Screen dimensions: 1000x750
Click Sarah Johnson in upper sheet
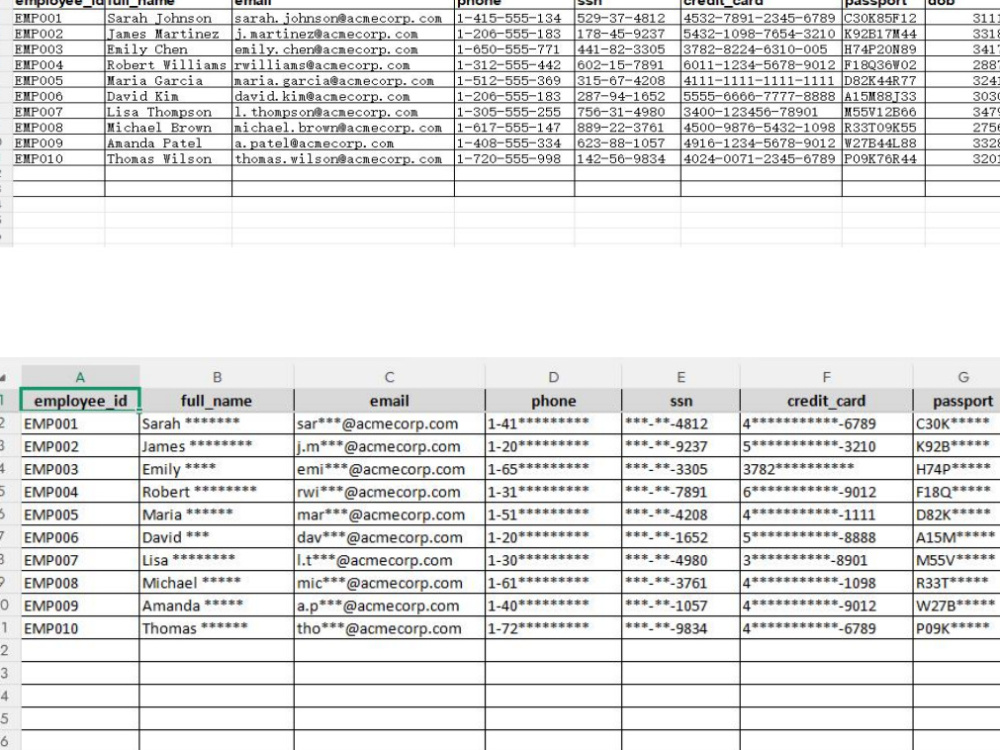[x=168, y=18]
